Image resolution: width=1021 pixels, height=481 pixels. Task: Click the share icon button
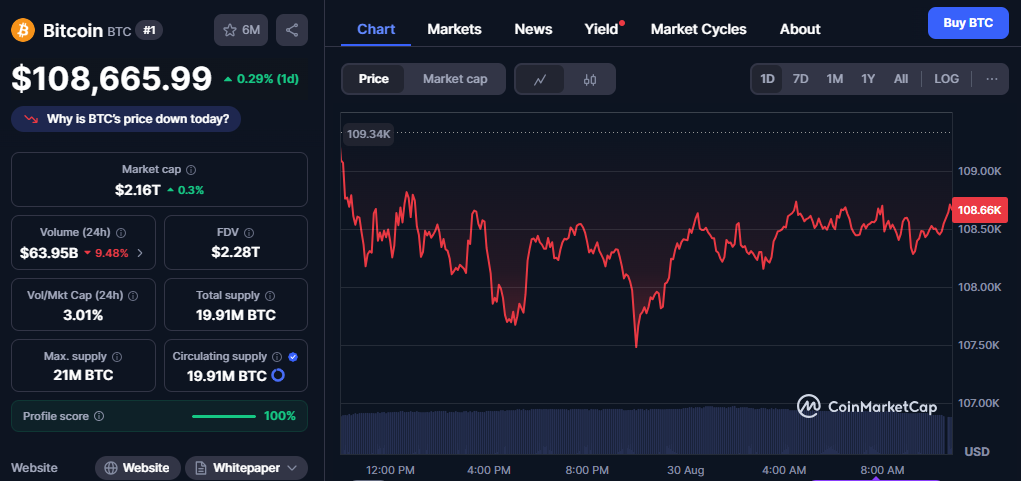click(x=291, y=30)
